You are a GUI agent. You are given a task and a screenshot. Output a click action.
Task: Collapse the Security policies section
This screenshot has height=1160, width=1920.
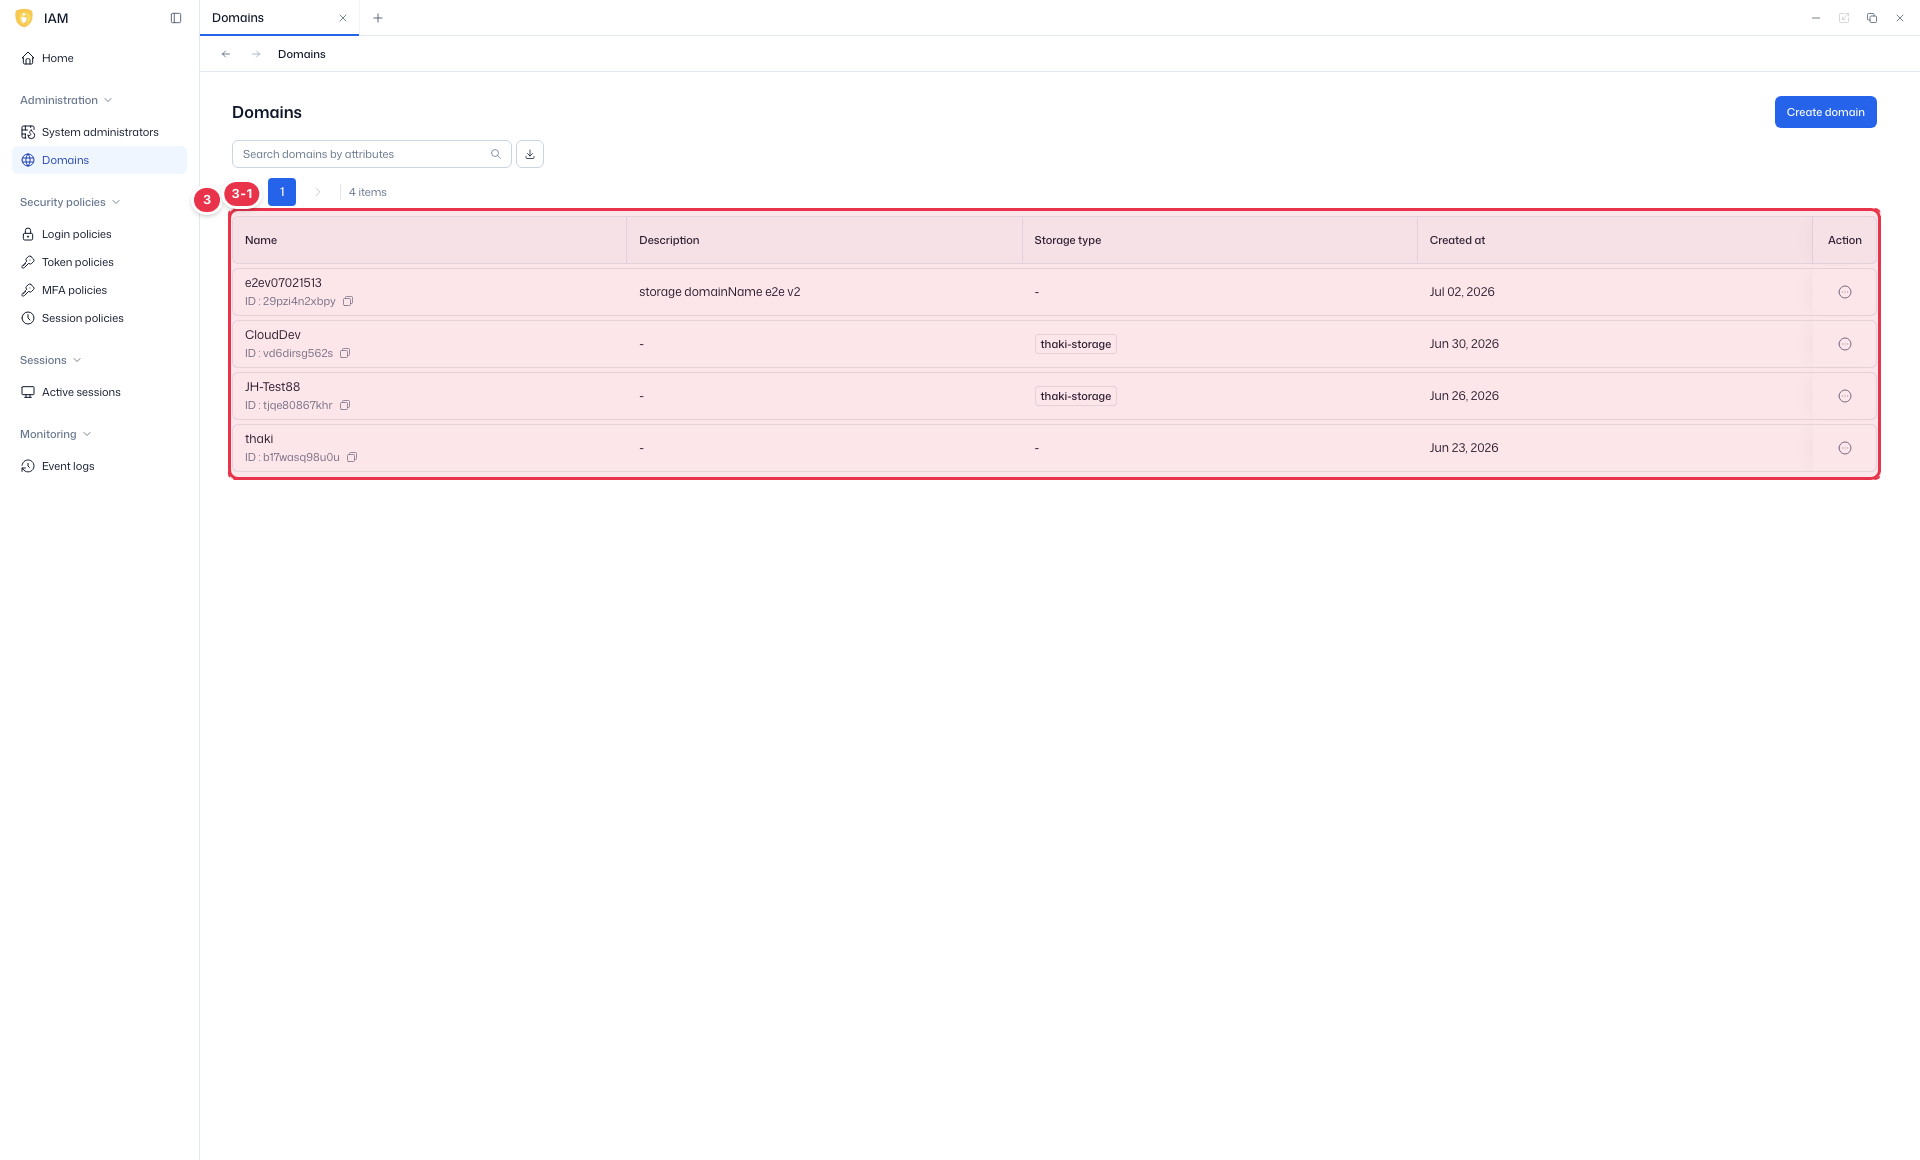point(70,202)
